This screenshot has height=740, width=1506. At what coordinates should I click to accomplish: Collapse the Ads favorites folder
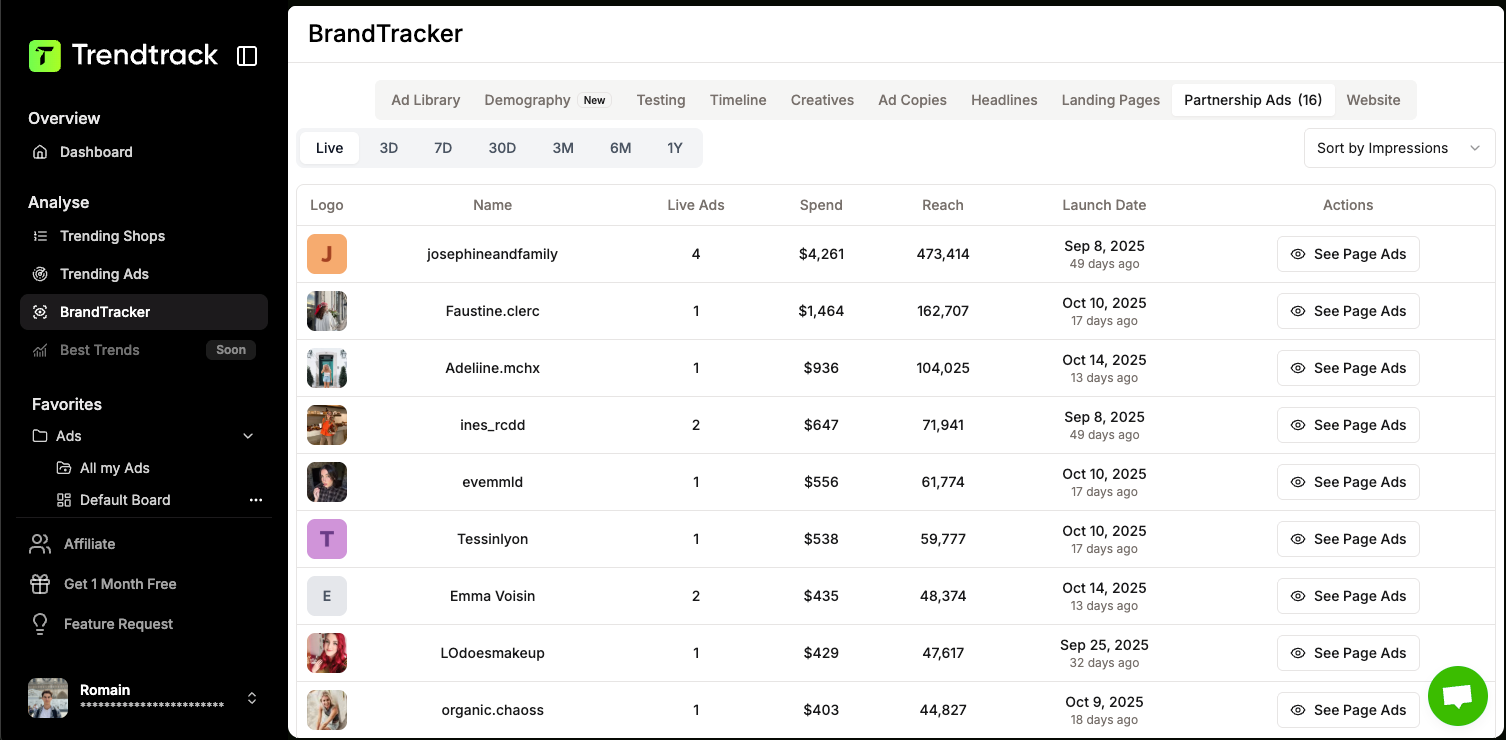coord(248,436)
